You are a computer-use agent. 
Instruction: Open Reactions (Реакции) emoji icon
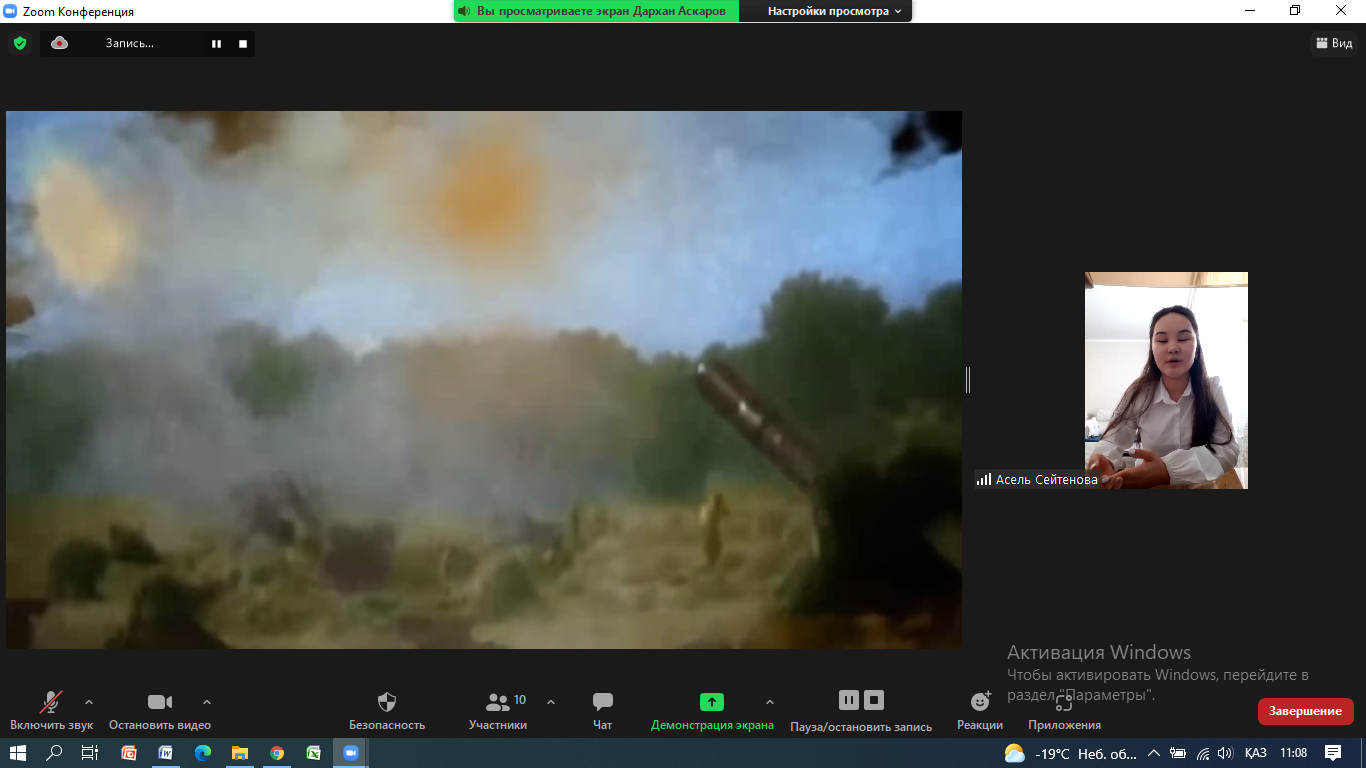coord(980,702)
